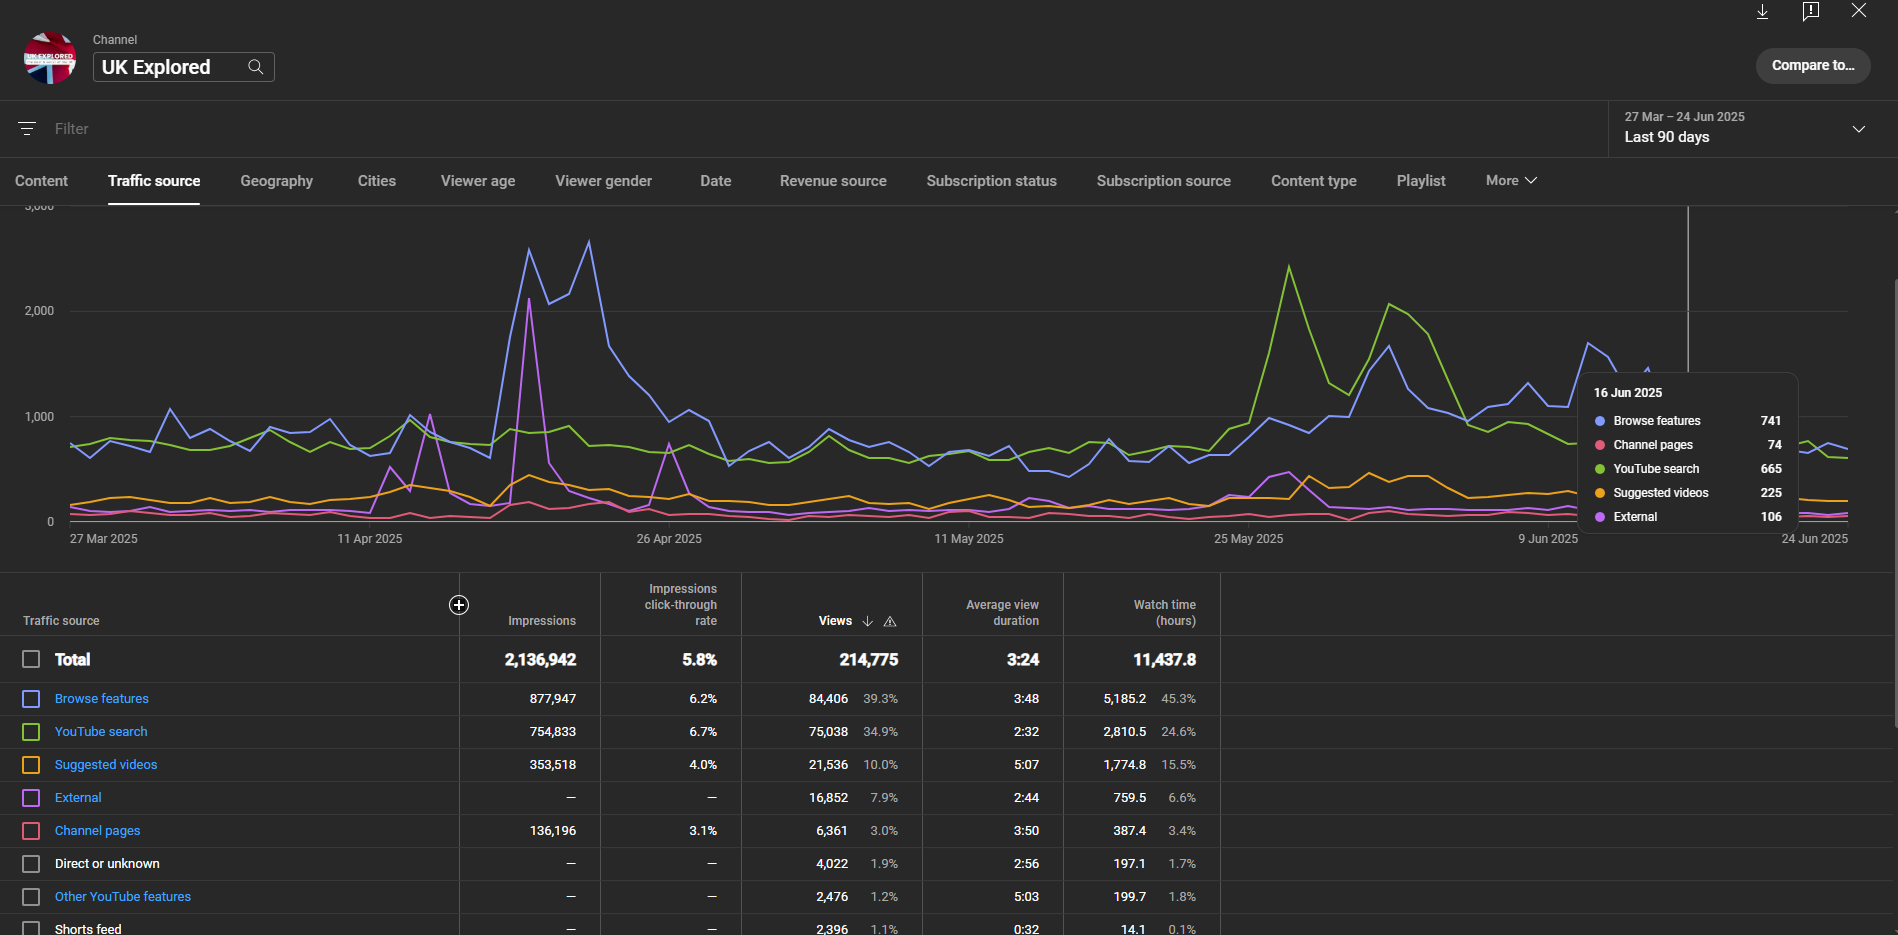Viewport: 1898px width, 935px height.
Task: Send feedback using the exclamation icon
Action: point(1810,11)
